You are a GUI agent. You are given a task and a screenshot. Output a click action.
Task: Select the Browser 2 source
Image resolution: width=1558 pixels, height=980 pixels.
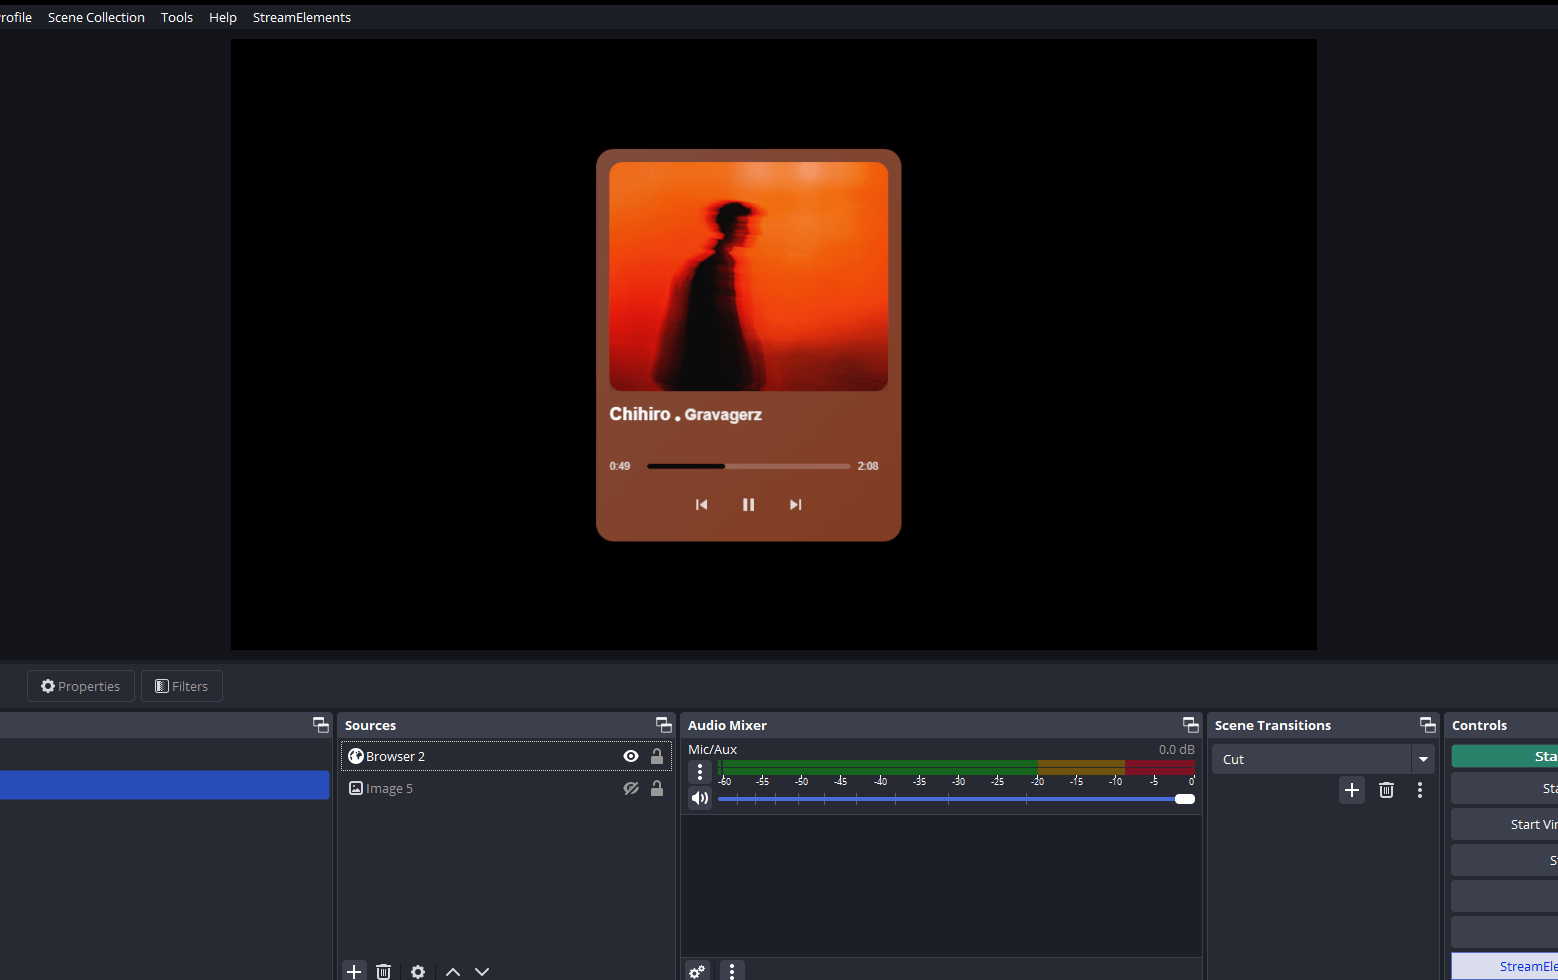[x=506, y=756]
